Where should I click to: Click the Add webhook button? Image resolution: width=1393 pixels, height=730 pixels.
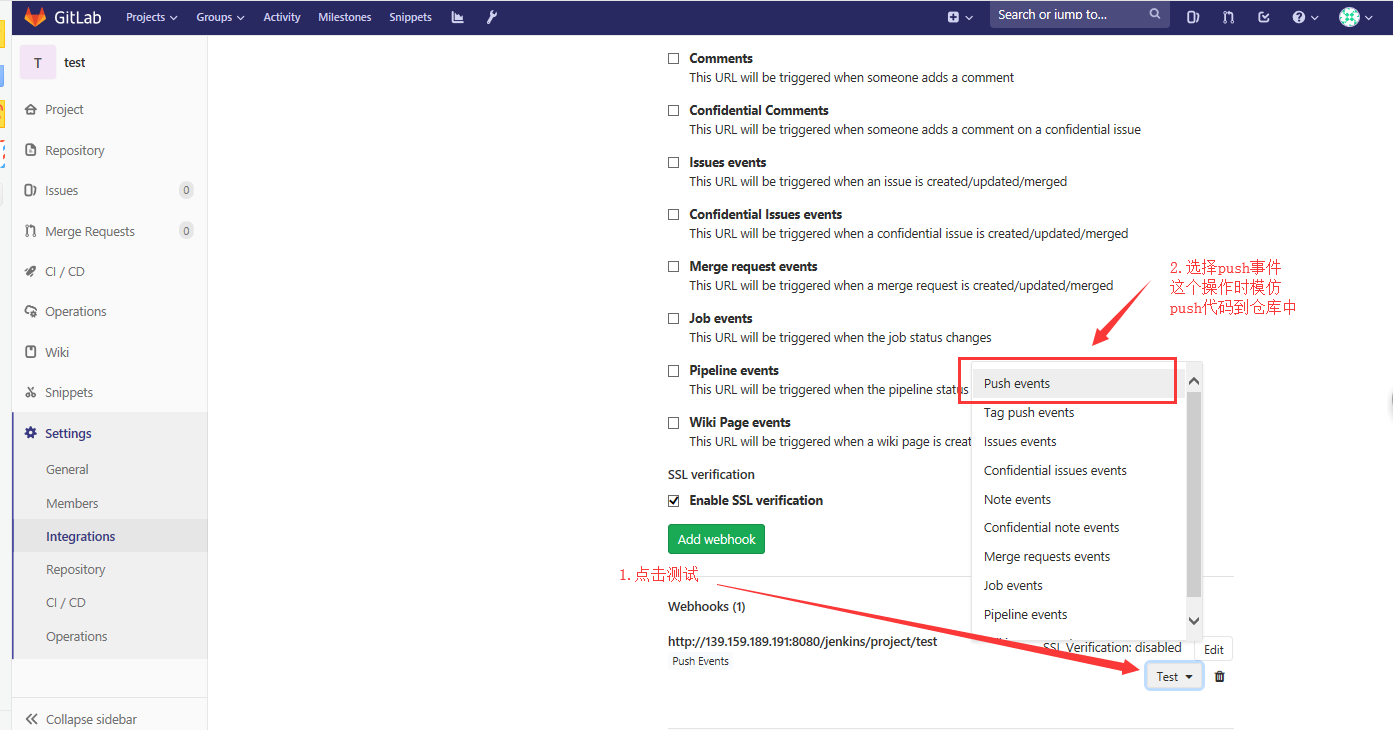click(716, 539)
